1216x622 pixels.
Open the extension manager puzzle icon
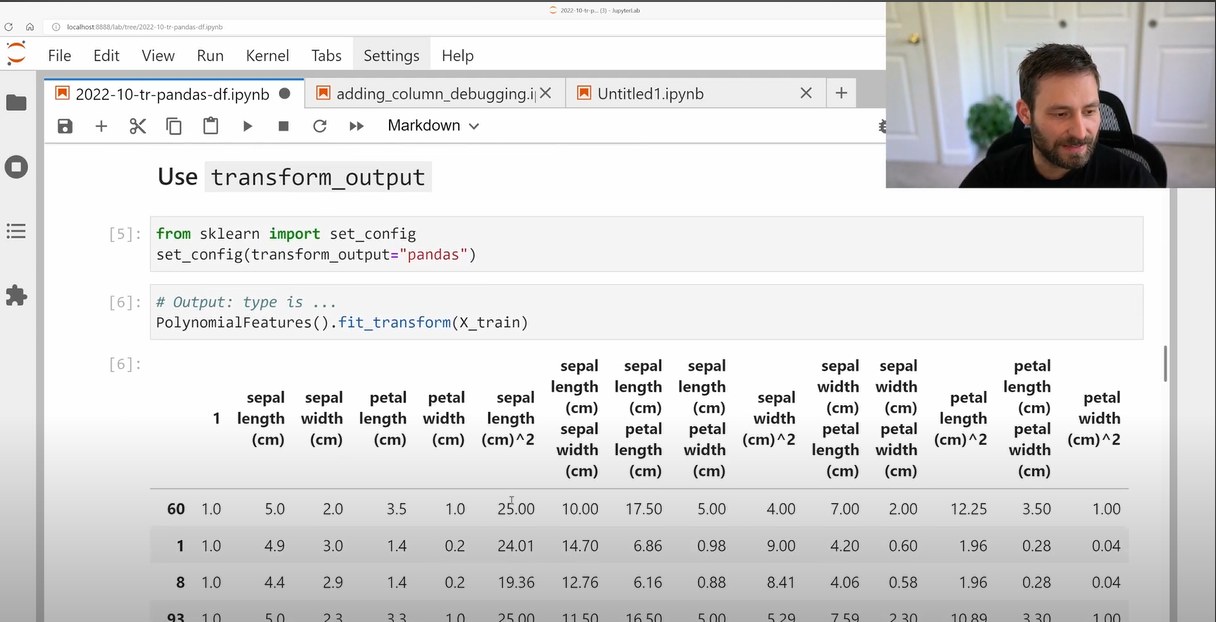[16, 296]
